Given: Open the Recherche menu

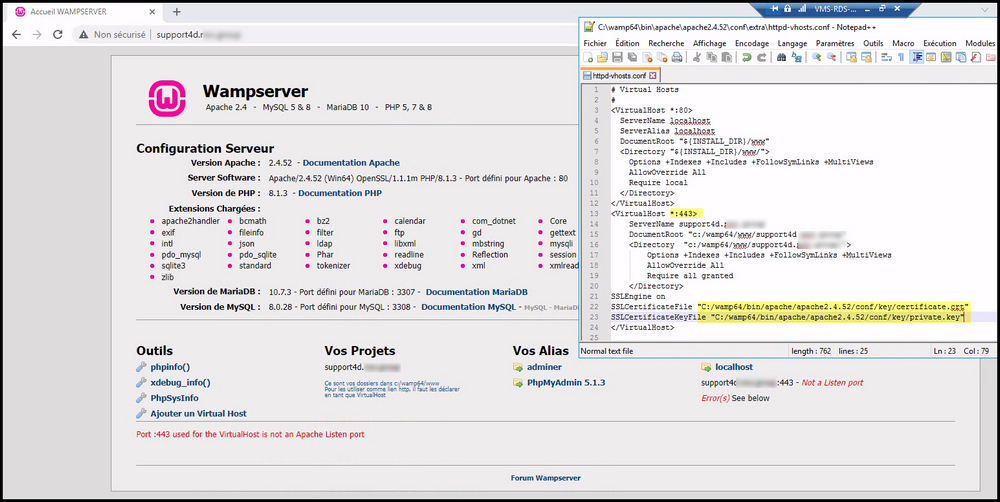Looking at the screenshot, I should pyautogui.click(x=666, y=43).
